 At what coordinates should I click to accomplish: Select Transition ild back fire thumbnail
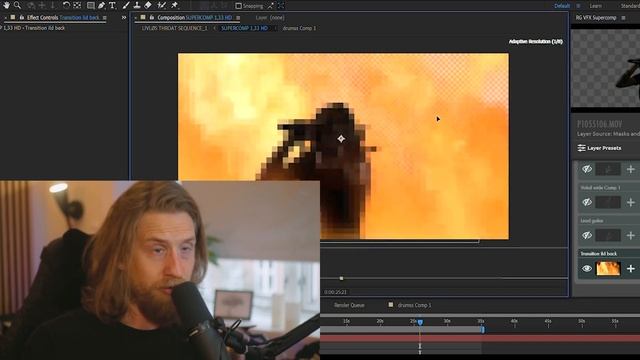point(608,269)
